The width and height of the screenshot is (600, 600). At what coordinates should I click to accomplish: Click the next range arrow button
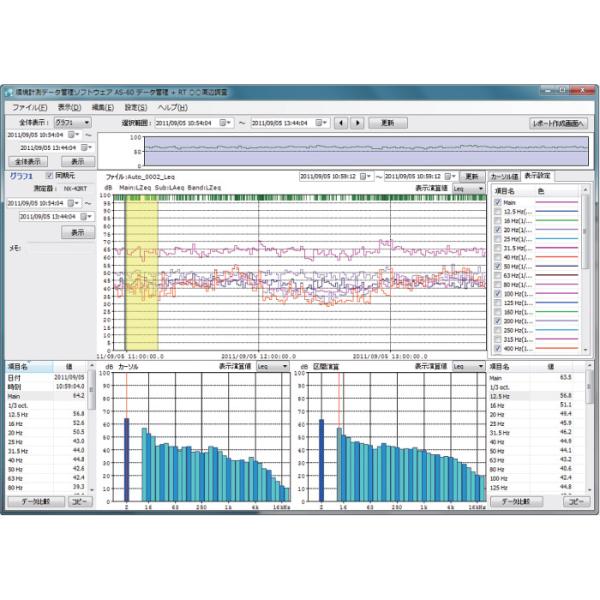[355, 122]
